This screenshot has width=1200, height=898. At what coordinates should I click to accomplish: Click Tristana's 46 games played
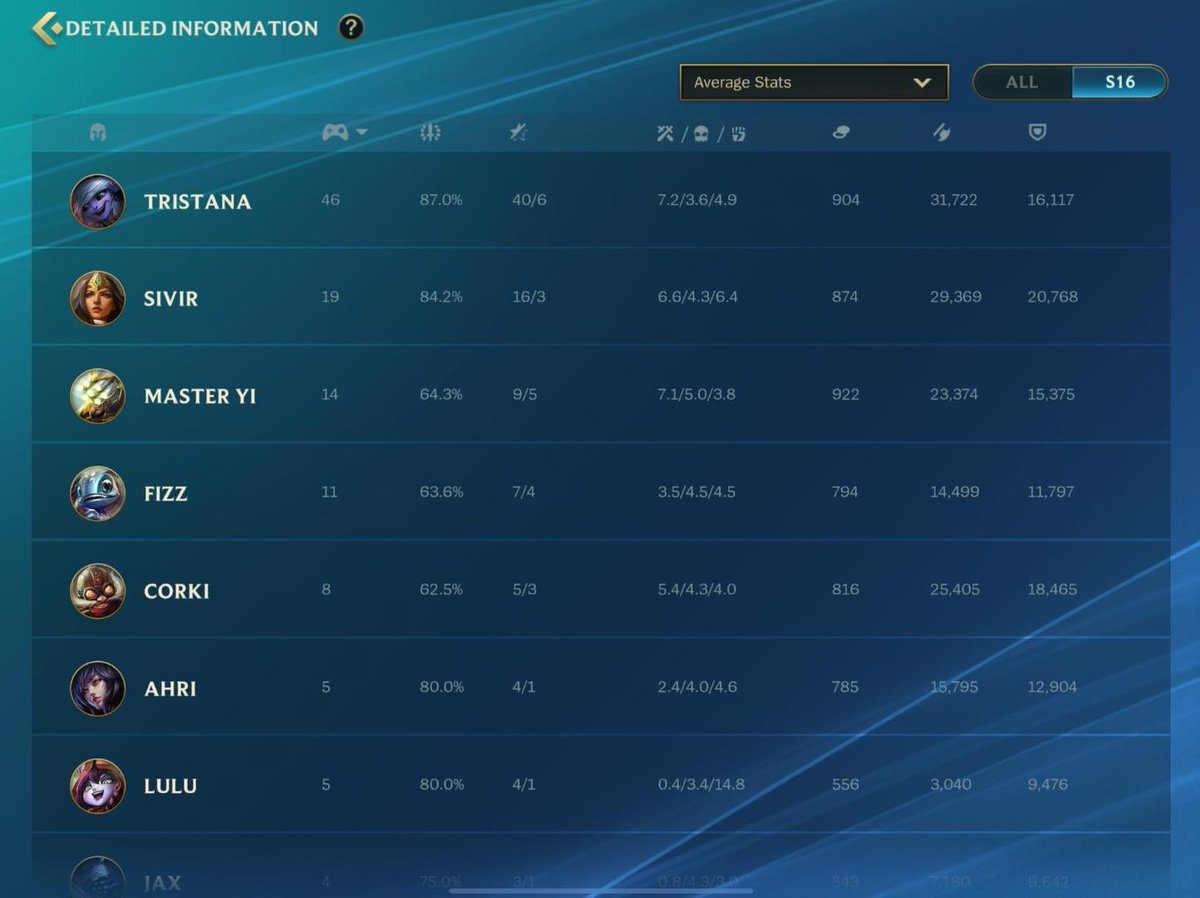pyautogui.click(x=331, y=200)
